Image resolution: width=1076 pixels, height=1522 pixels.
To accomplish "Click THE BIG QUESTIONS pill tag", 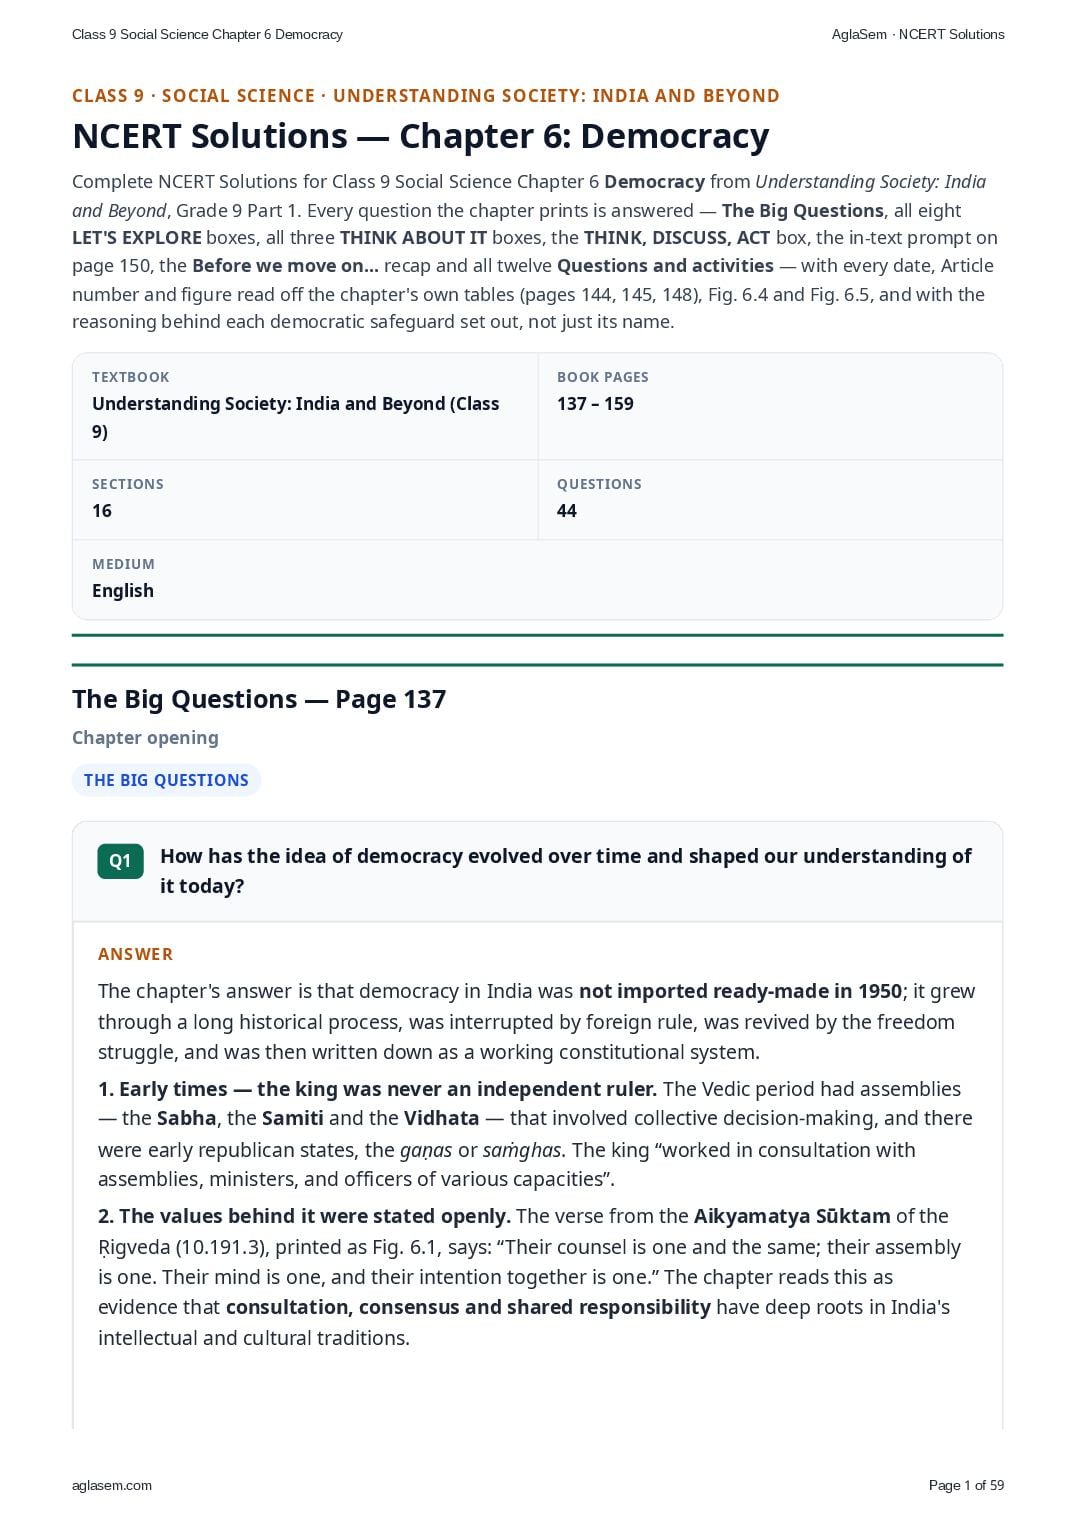I will [x=166, y=780].
